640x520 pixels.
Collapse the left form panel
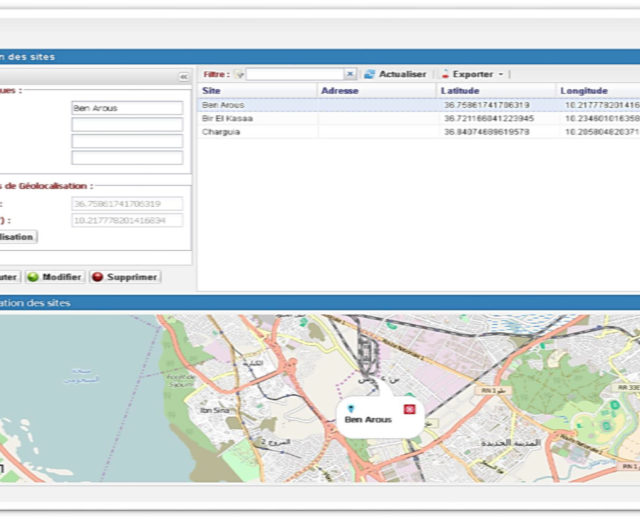tap(183, 76)
